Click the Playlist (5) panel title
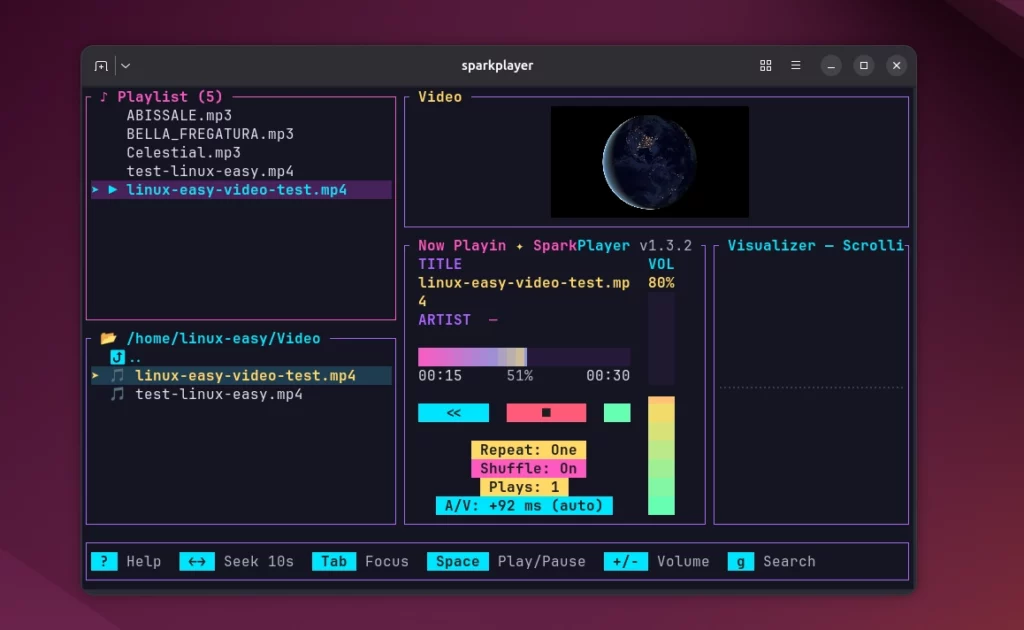 pos(170,97)
